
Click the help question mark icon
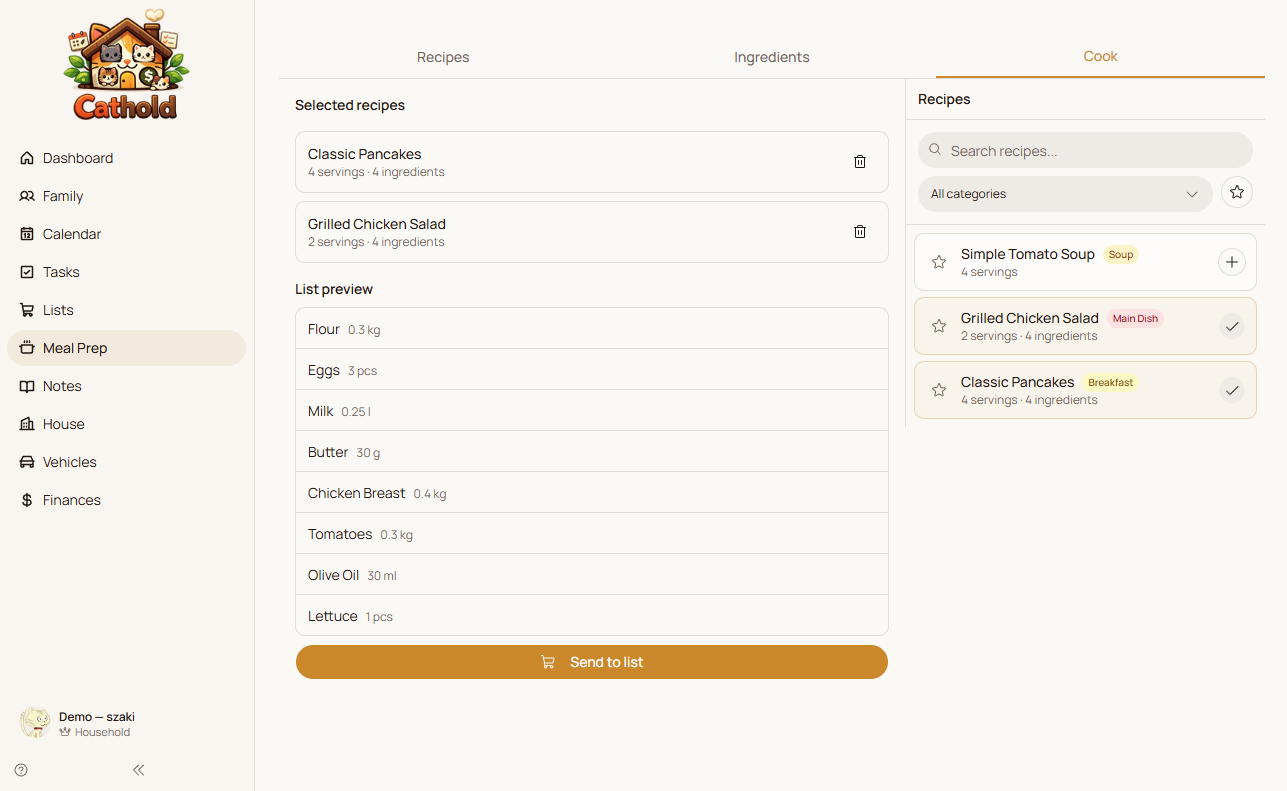click(21, 770)
